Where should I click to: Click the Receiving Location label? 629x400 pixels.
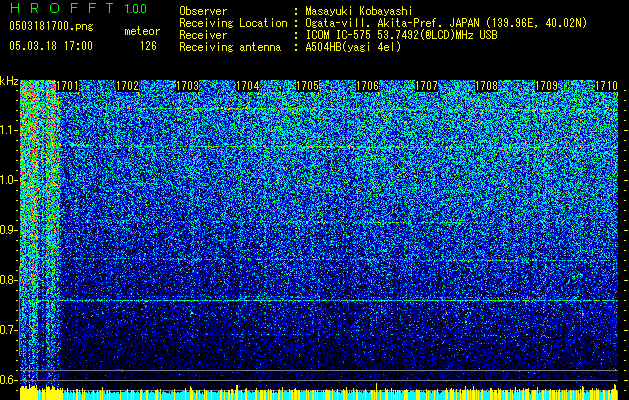(233, 23)
